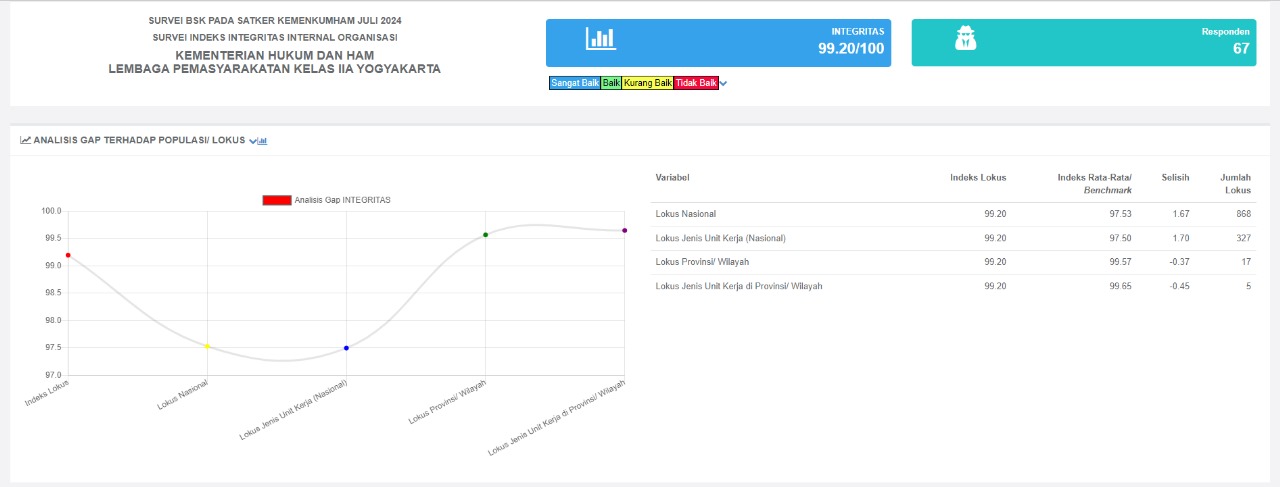Click the Indeks Lokus column header

978,177
